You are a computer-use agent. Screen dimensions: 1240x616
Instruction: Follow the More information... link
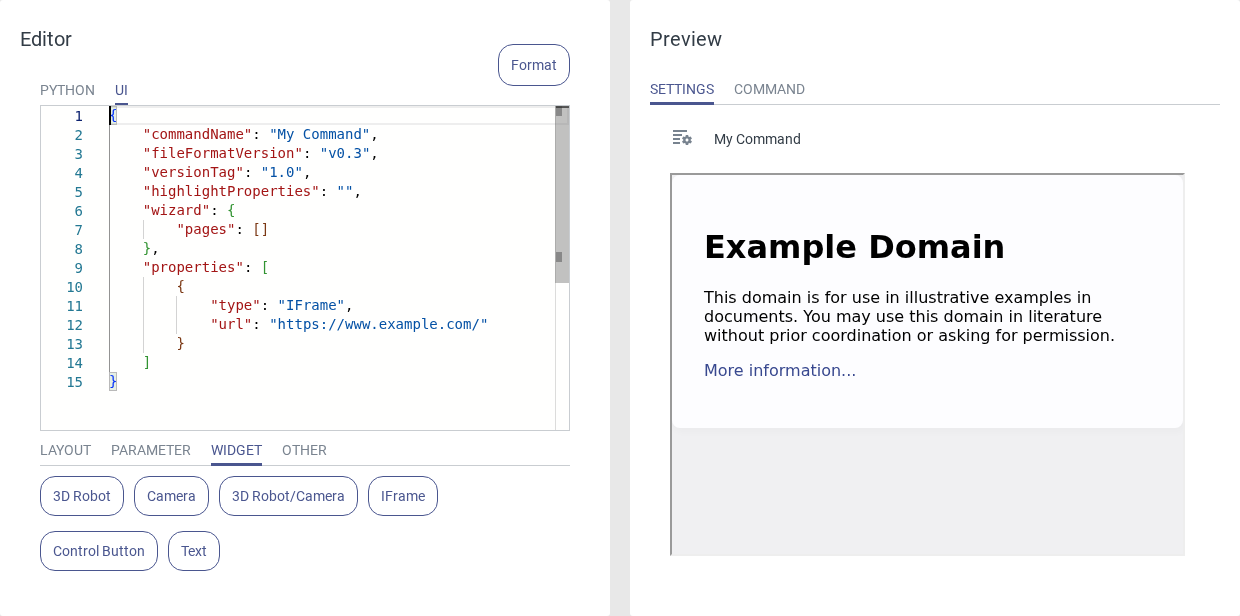pyautogui.click(x=780, y=371)
